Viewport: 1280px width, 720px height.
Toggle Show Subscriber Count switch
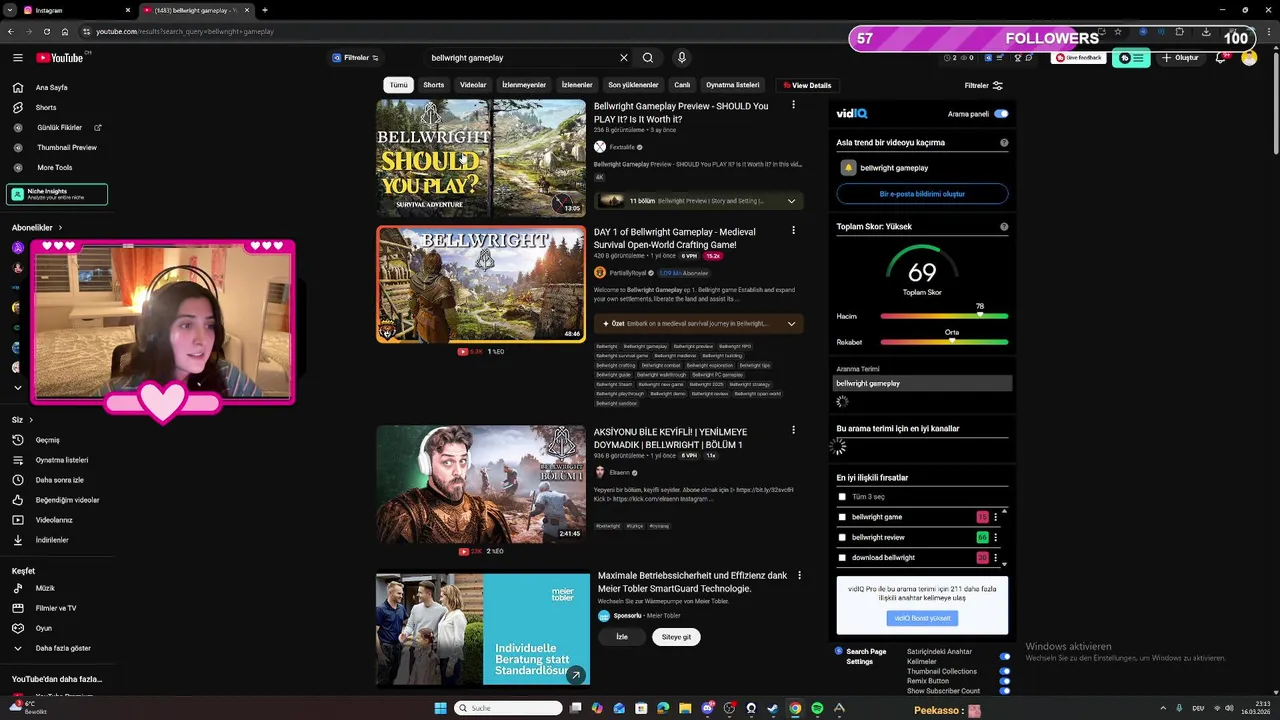pos(1005,691)
